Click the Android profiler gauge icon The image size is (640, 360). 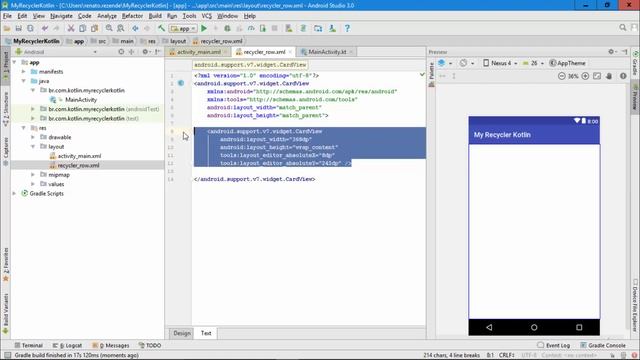[251, 28]
